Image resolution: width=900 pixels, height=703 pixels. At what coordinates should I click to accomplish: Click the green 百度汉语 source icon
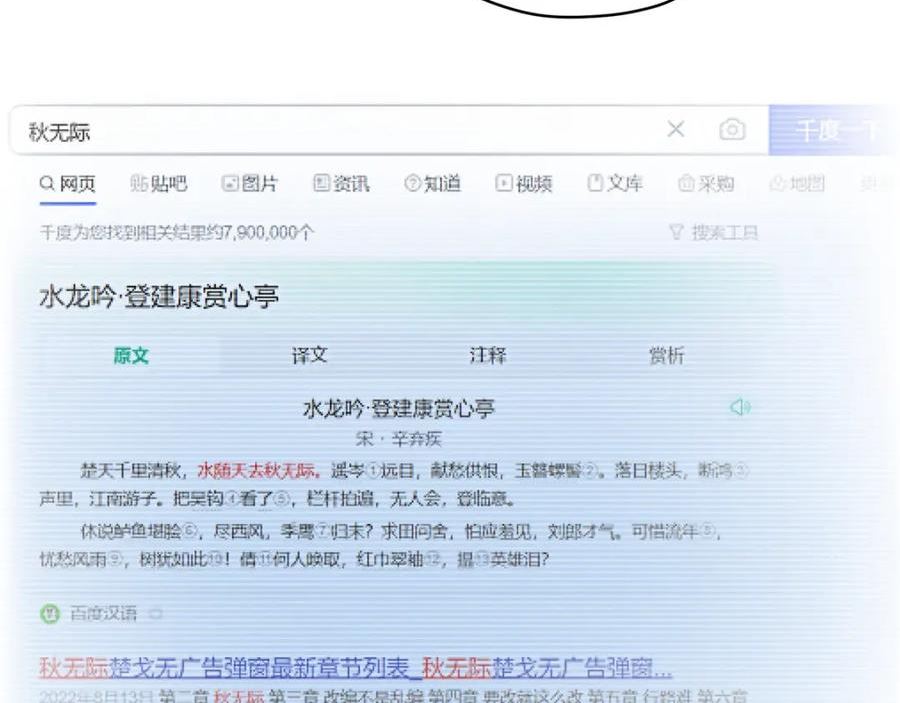[49, 614]
